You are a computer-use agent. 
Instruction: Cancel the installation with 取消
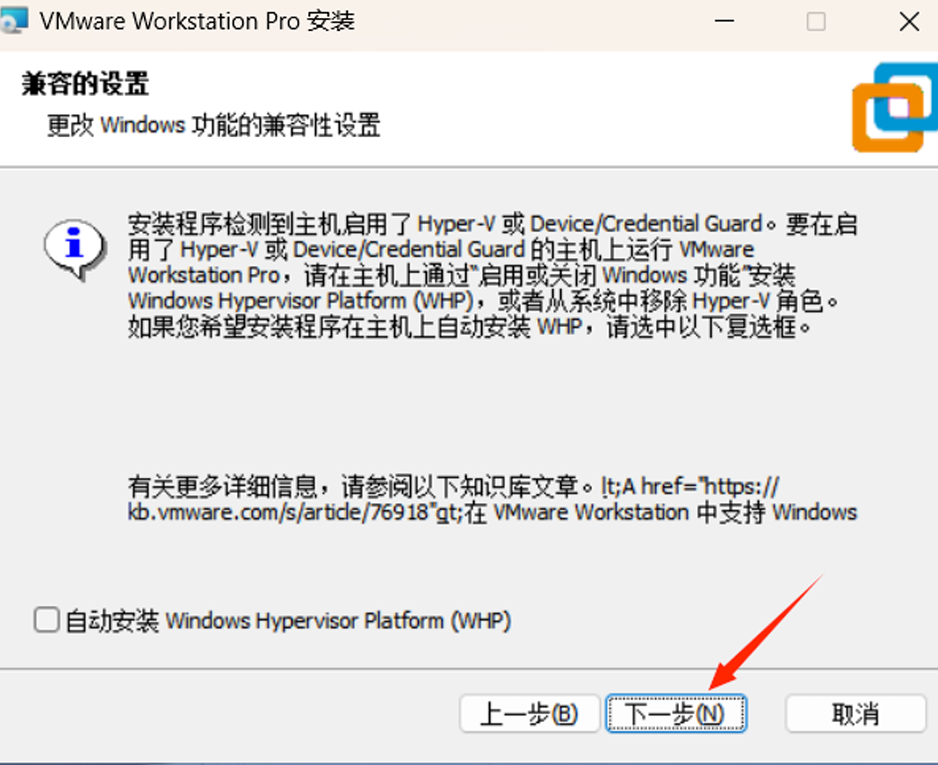(855, 714)
